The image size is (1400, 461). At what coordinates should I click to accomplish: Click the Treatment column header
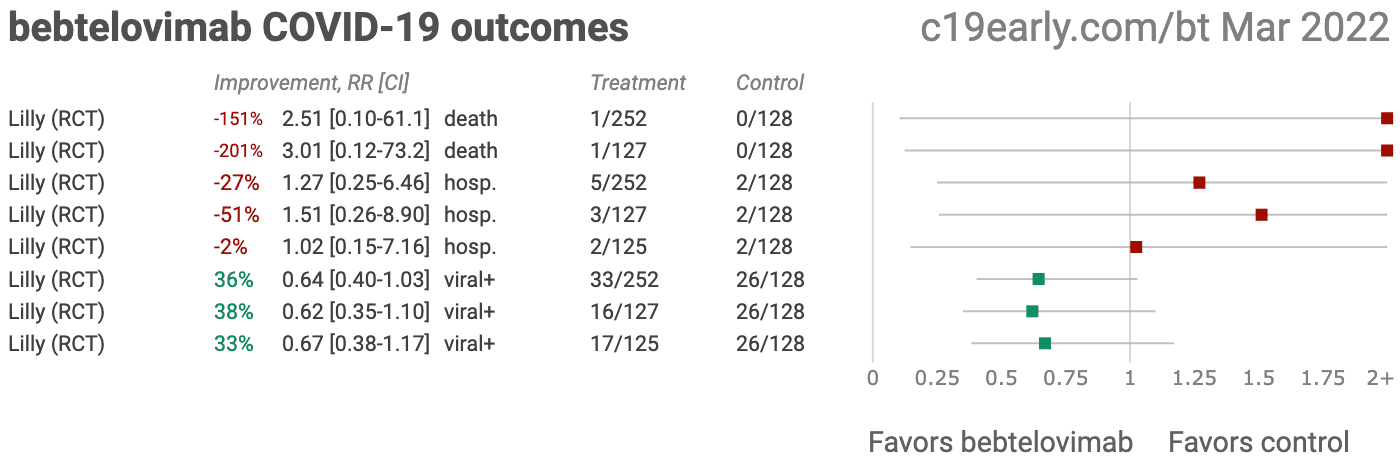[638, 83]
